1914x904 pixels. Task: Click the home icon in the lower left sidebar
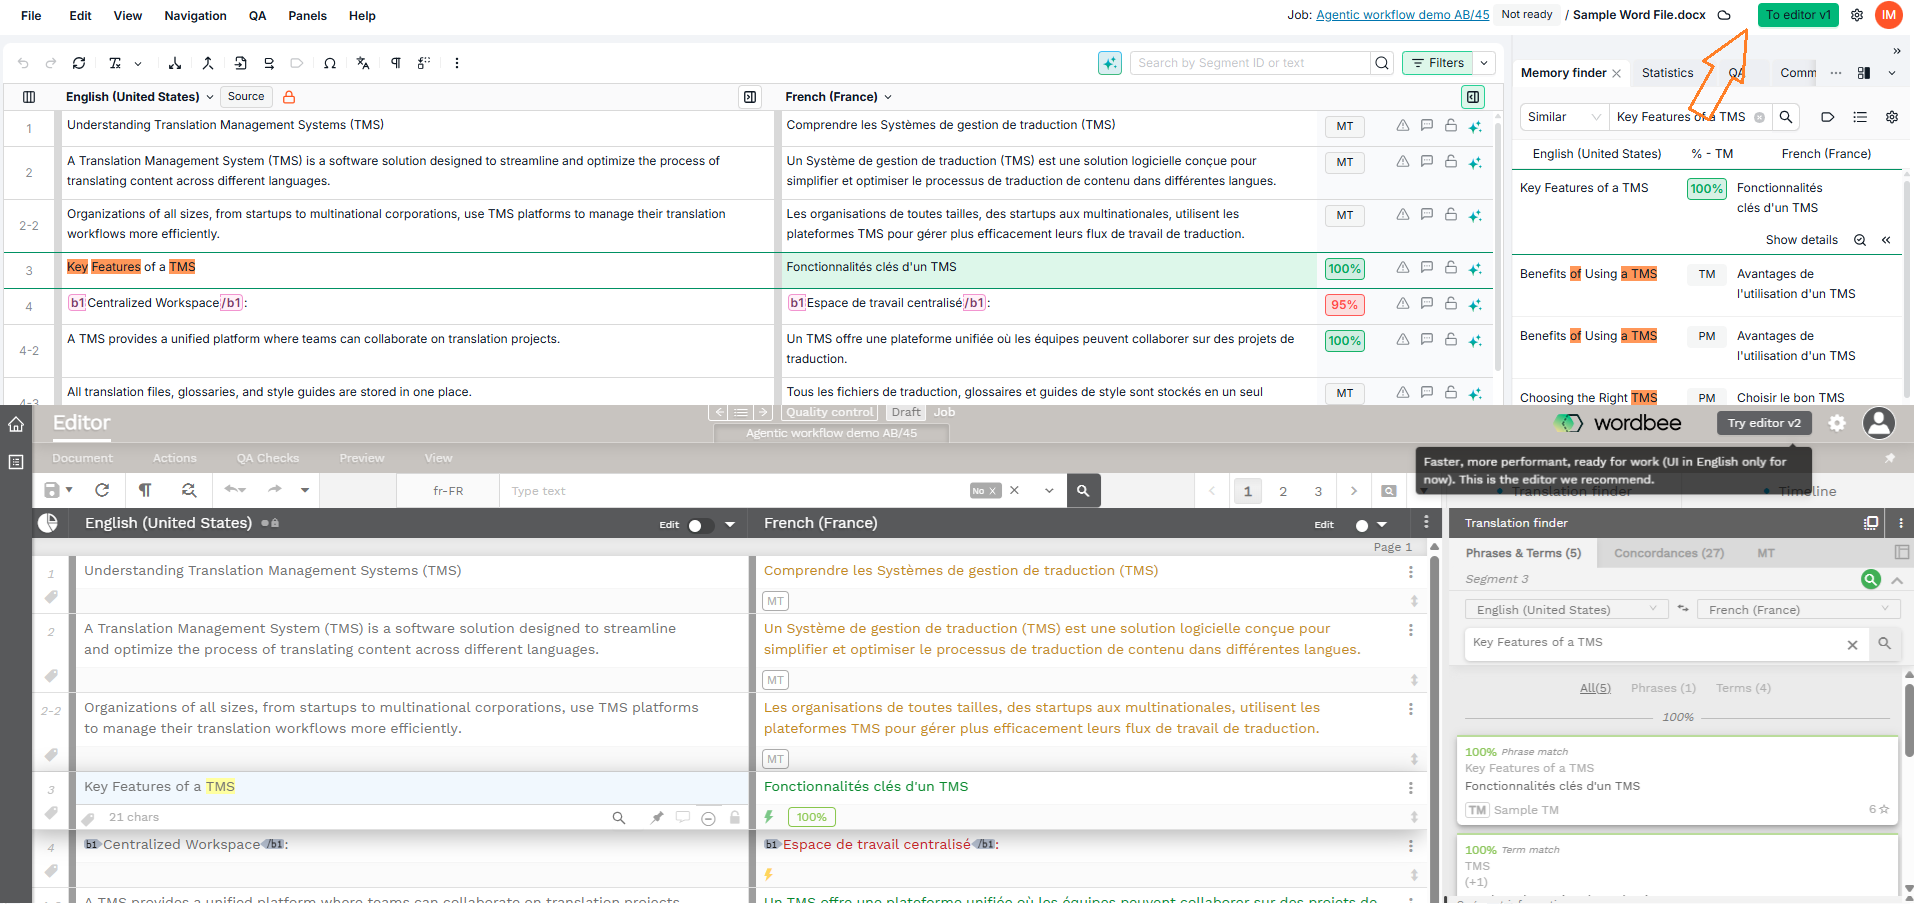tap(16, 424)
